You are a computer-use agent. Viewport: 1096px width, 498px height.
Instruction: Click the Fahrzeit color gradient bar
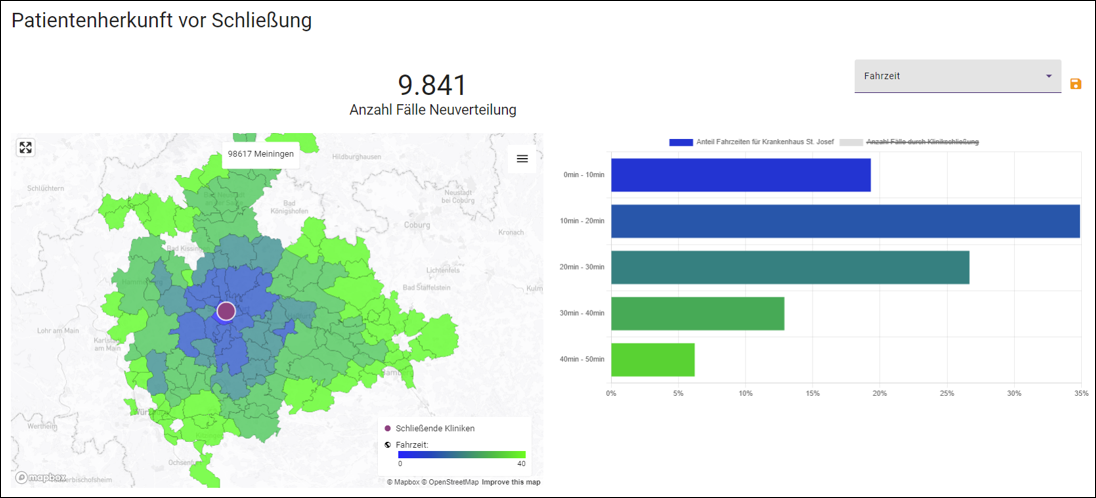461,454
